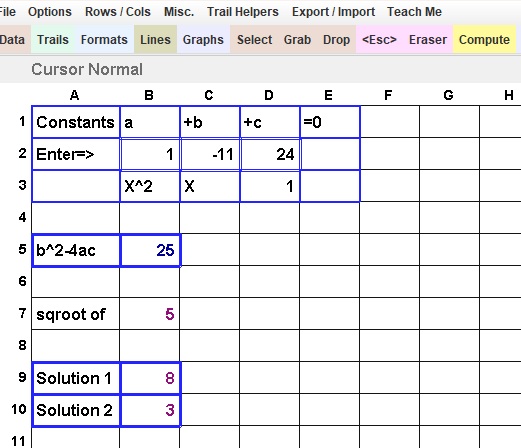Screen dimensions: 521x448
Task: Select cell C2 containing -11
Action: 210,154
